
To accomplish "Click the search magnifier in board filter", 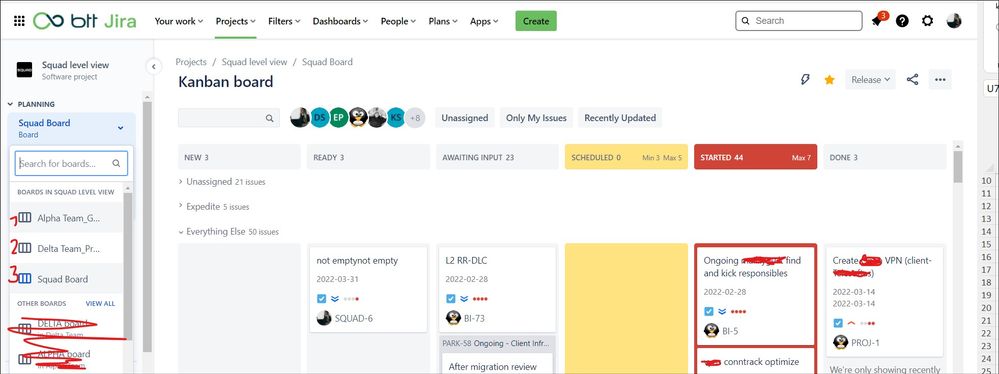I will (270, 118).
